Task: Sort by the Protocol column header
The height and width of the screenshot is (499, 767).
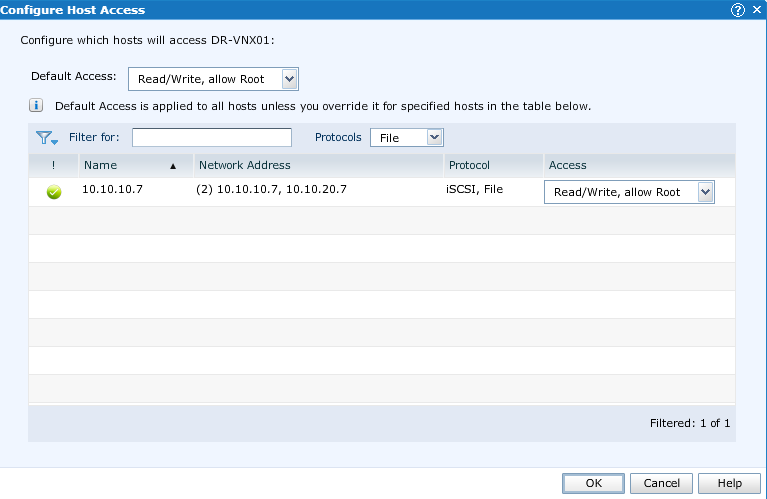Action: pyautogui.click(x=469, y=165)
